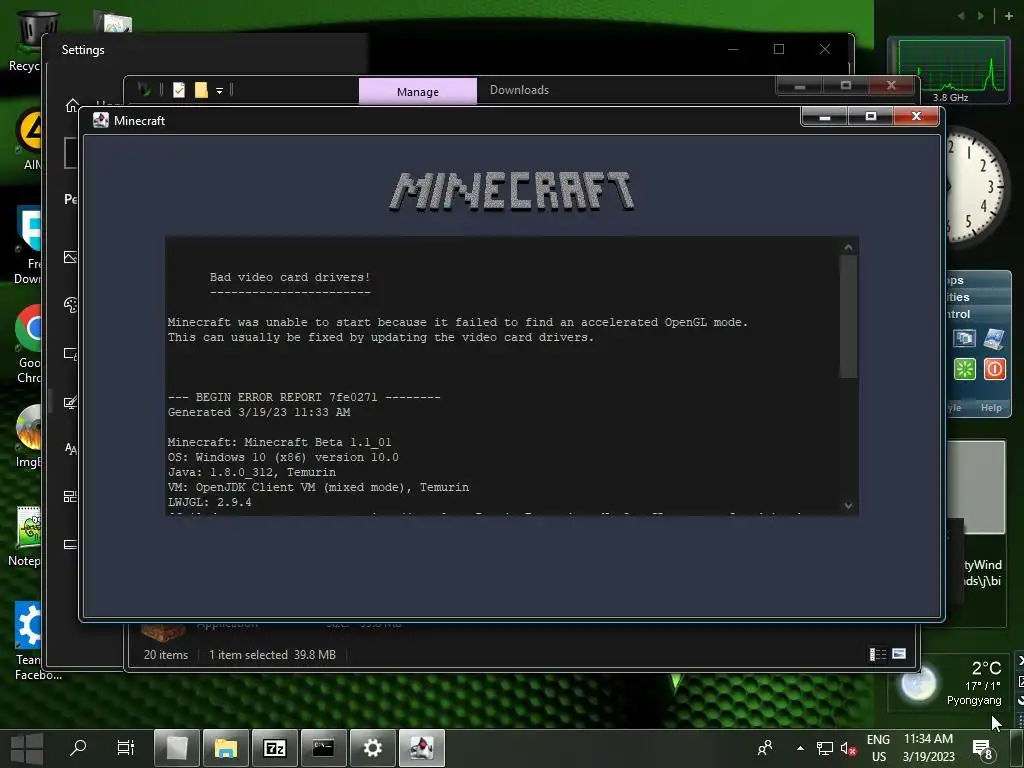Click the Java icon in Minecraft title bar

[x=101, y=120]
